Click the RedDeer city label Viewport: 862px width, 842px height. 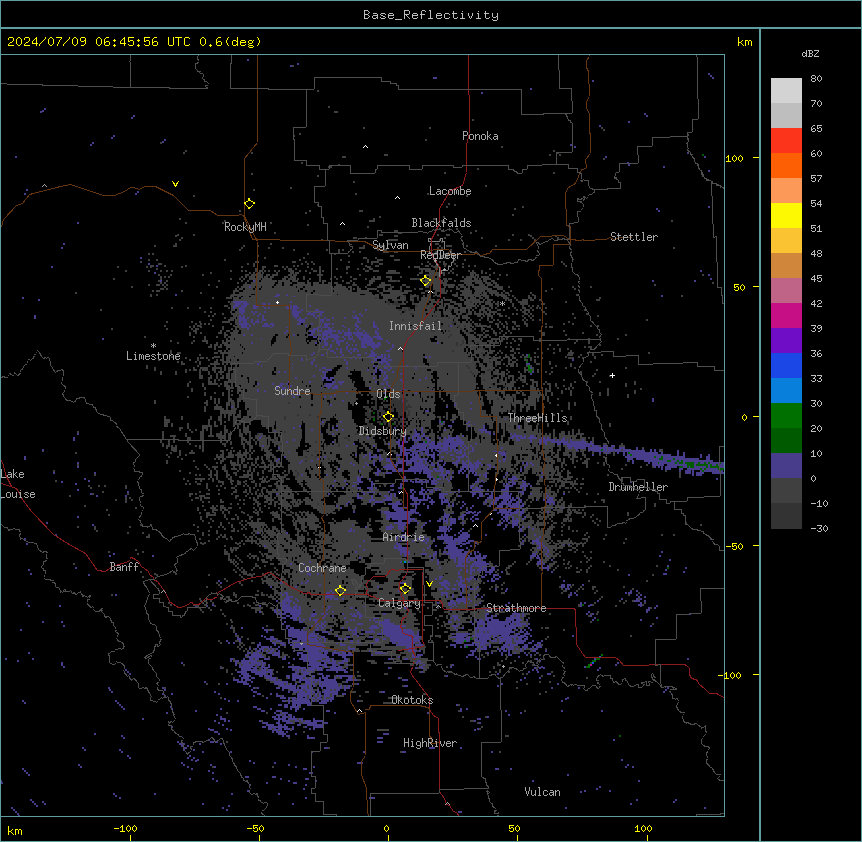click(x=440, y=255)
